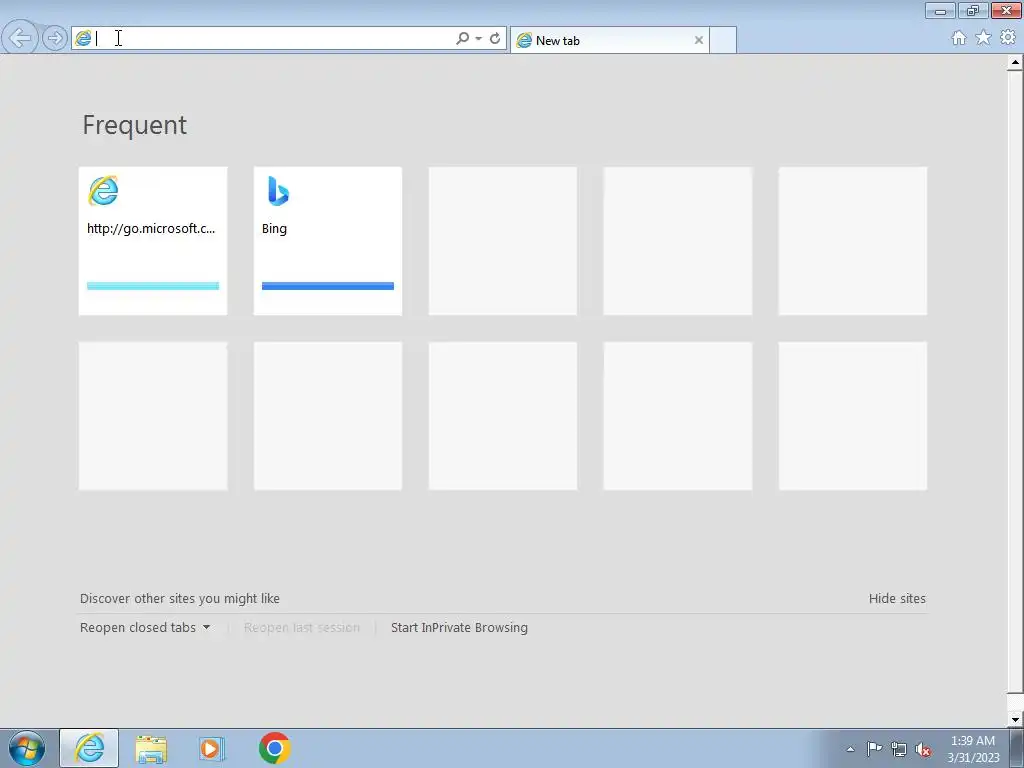Click Discover other sites you might like
The height and width of the screenshot is (768, 1024).
(x=180, y=598)
